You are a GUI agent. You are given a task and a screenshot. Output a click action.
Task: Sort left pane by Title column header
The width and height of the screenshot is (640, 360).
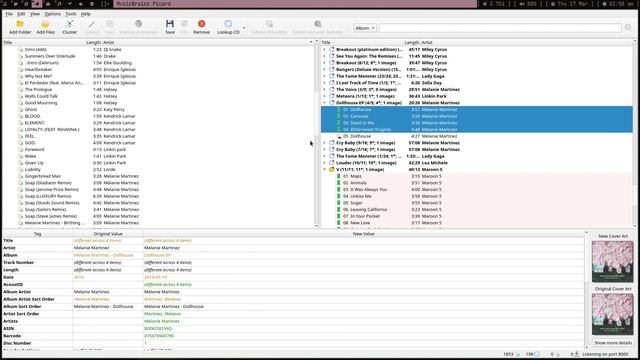pos(44,42)
